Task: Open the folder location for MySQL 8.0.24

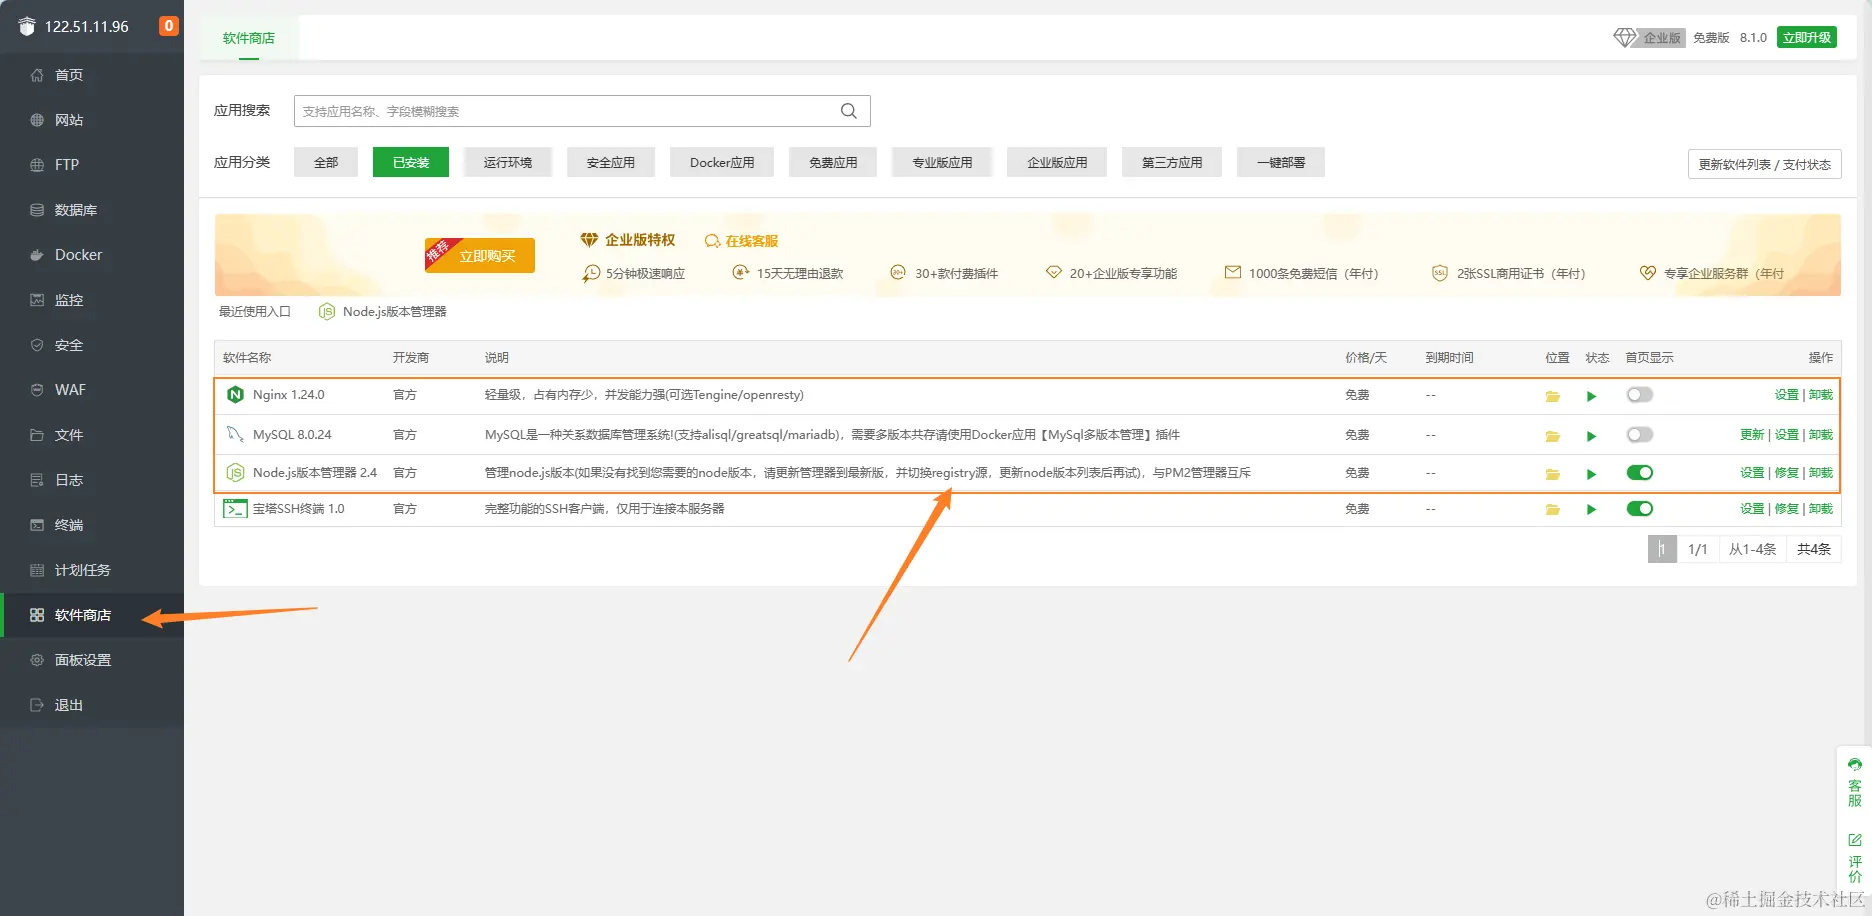Action: point(1552,436)
